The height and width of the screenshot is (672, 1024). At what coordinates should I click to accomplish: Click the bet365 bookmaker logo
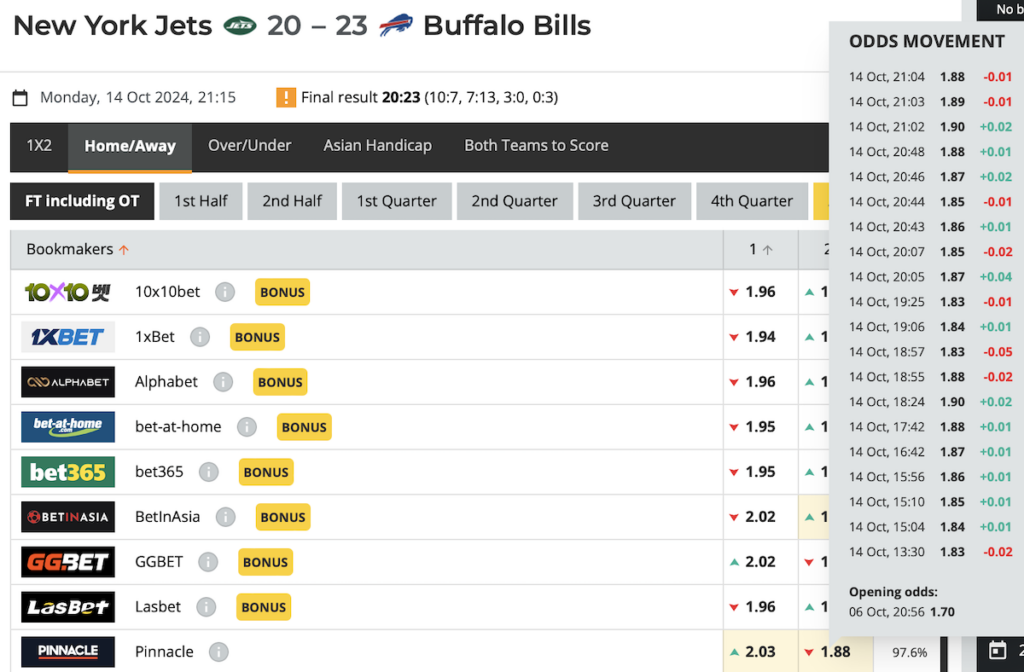pyautogui.click(x=68, y=472)
